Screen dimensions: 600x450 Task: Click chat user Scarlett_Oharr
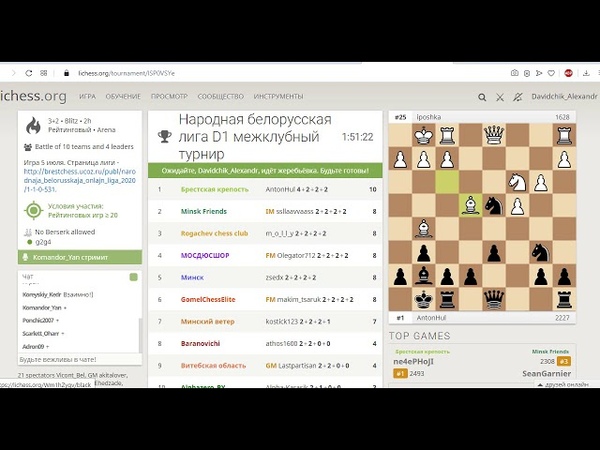pyautogui.click(x=41, y=334)
